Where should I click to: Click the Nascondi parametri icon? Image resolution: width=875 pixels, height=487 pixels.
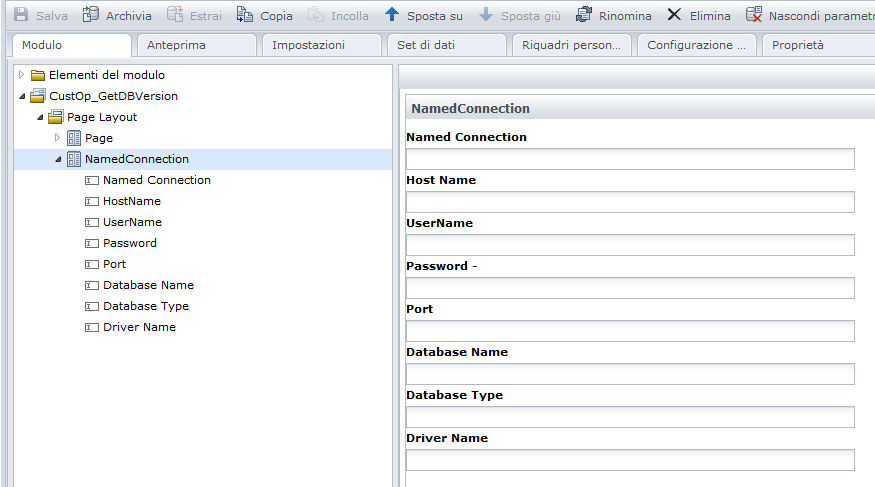tap(754, 15)
